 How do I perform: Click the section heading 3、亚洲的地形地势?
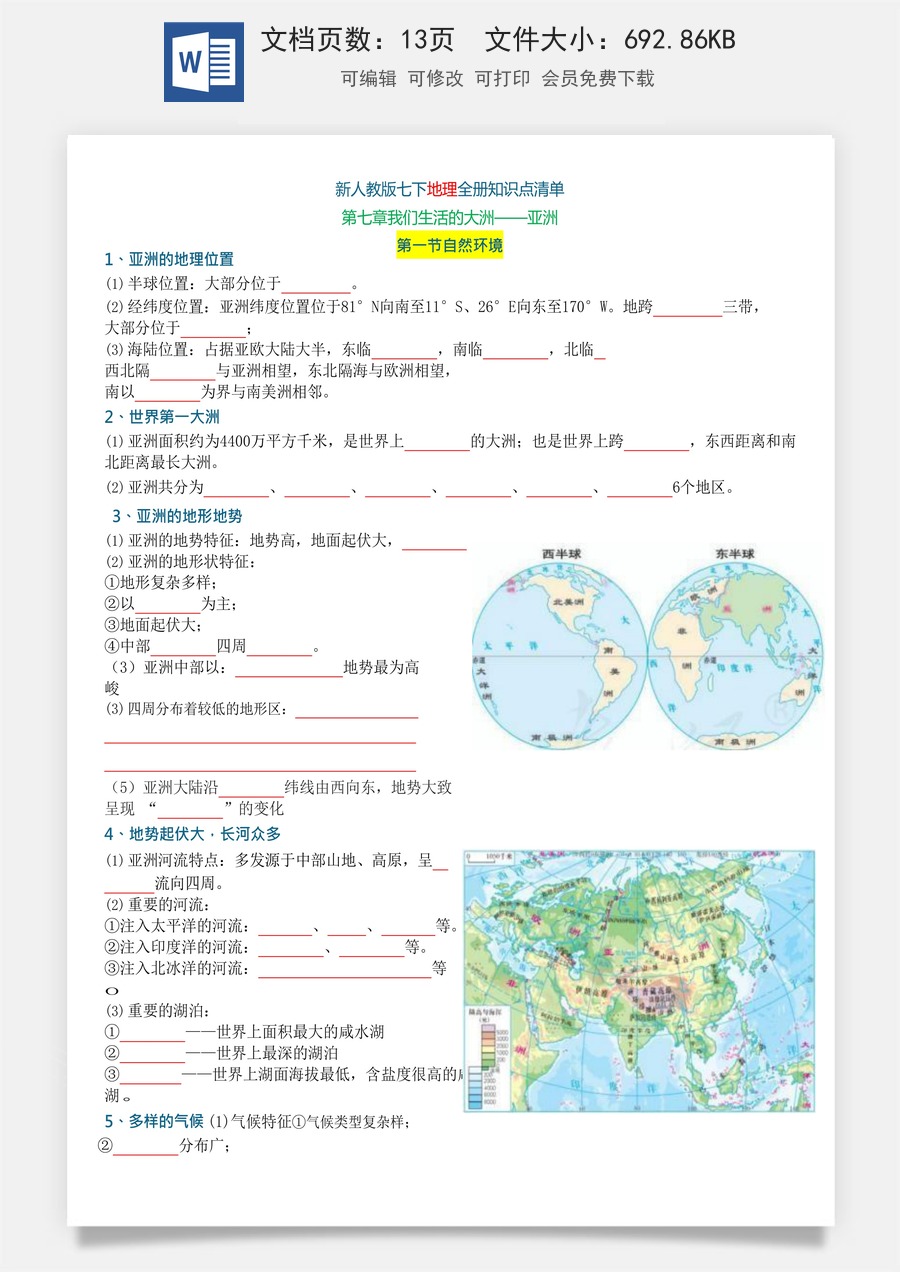tap(177, 516)
